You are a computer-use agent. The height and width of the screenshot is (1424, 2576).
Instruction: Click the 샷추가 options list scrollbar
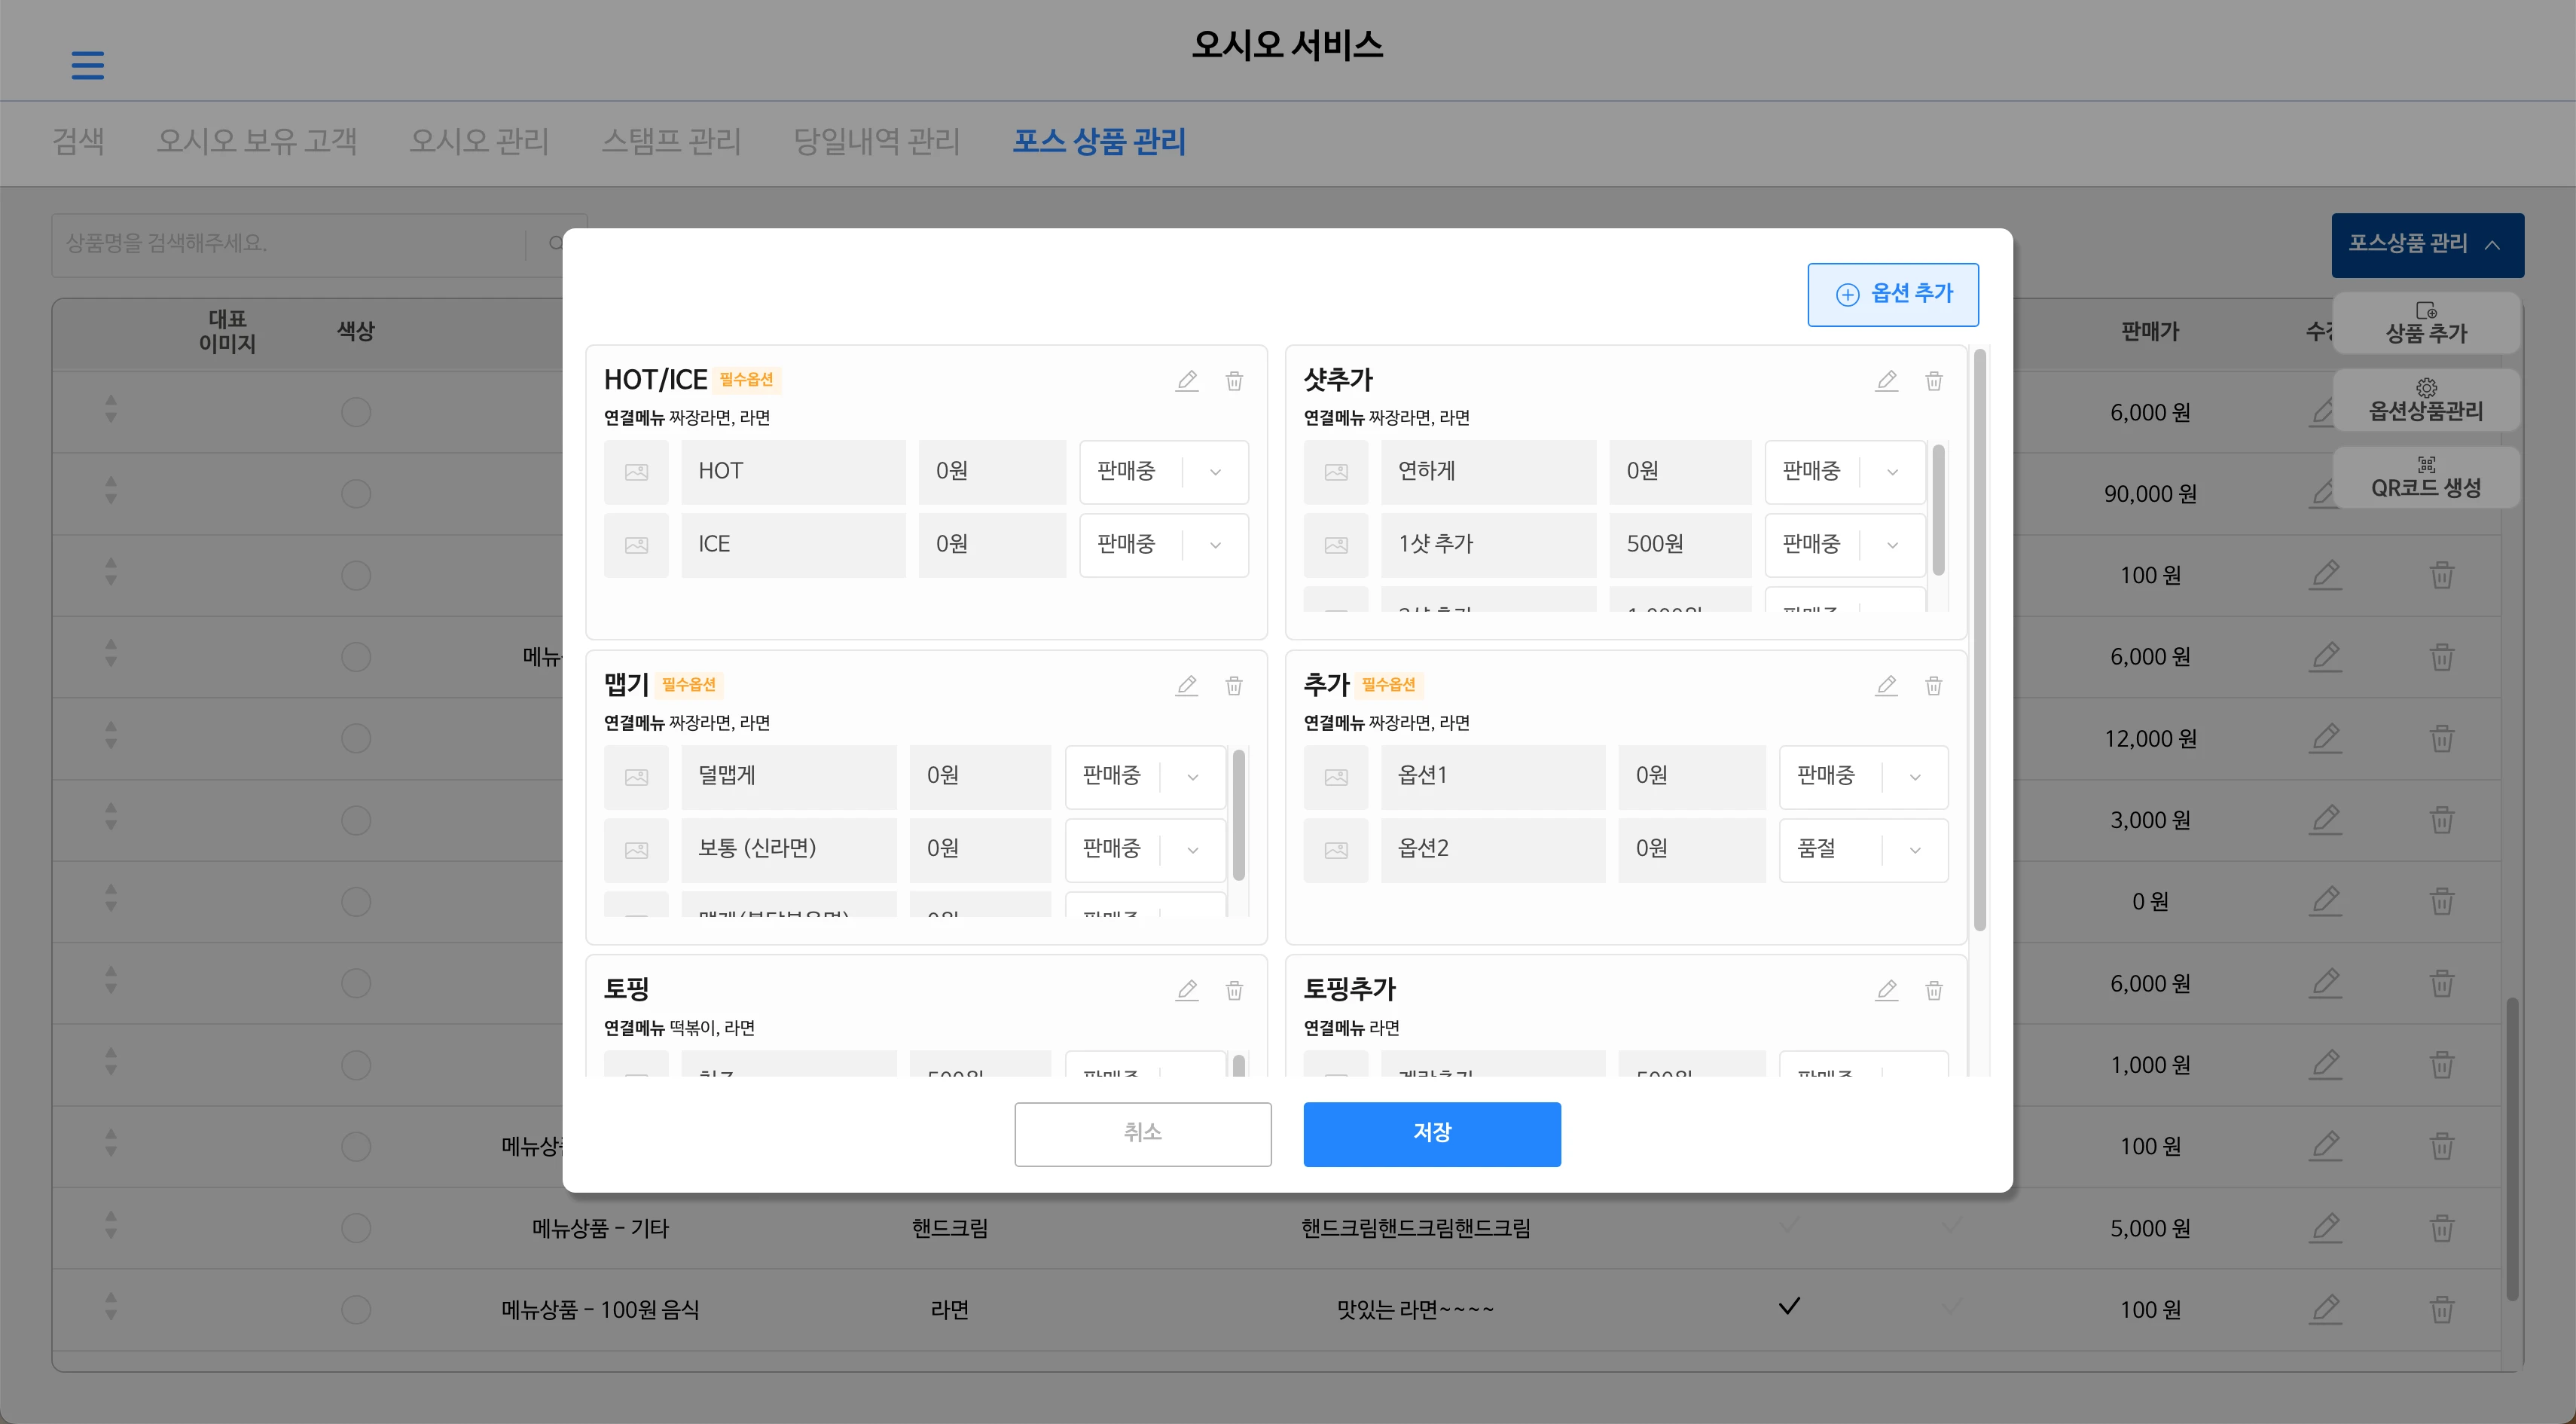point(1938,510)
